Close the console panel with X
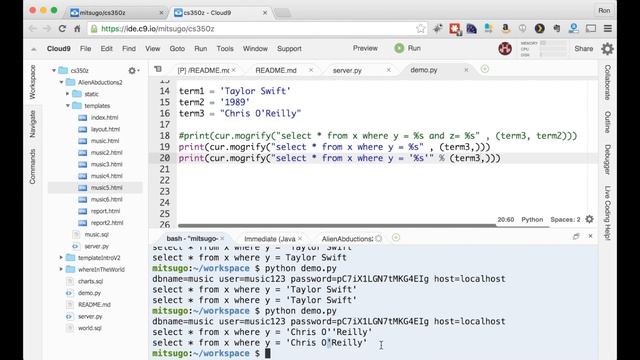 [590, 236]
